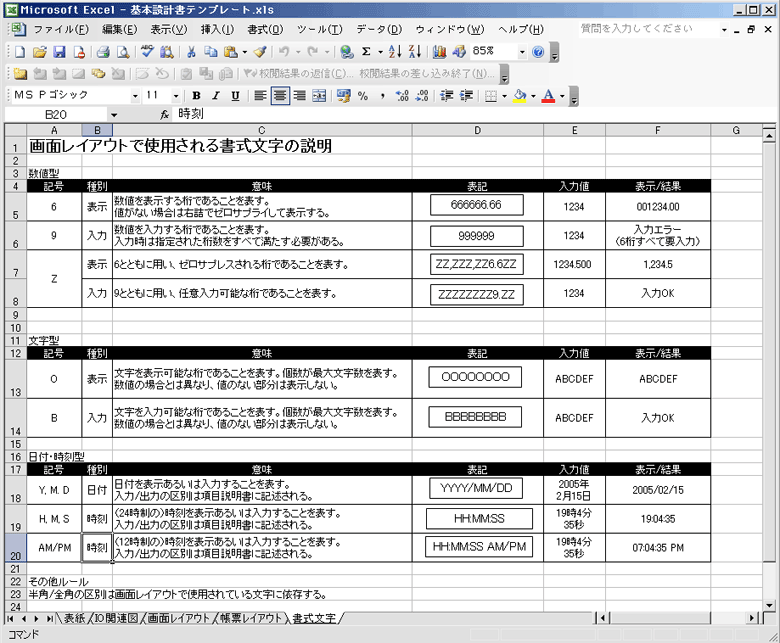Cut selection with the scissors icon
This screenshot has width=780, height=643.
pyautogui.click(x=191, y=52)
